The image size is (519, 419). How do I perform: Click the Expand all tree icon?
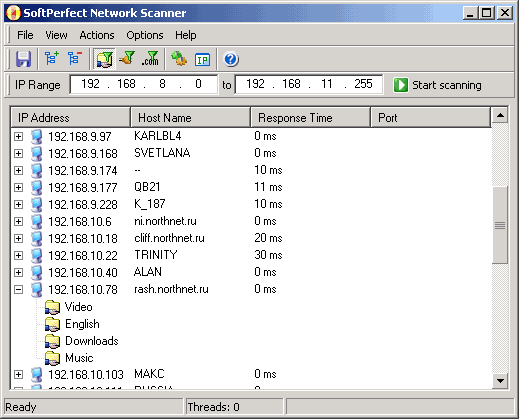51,58
